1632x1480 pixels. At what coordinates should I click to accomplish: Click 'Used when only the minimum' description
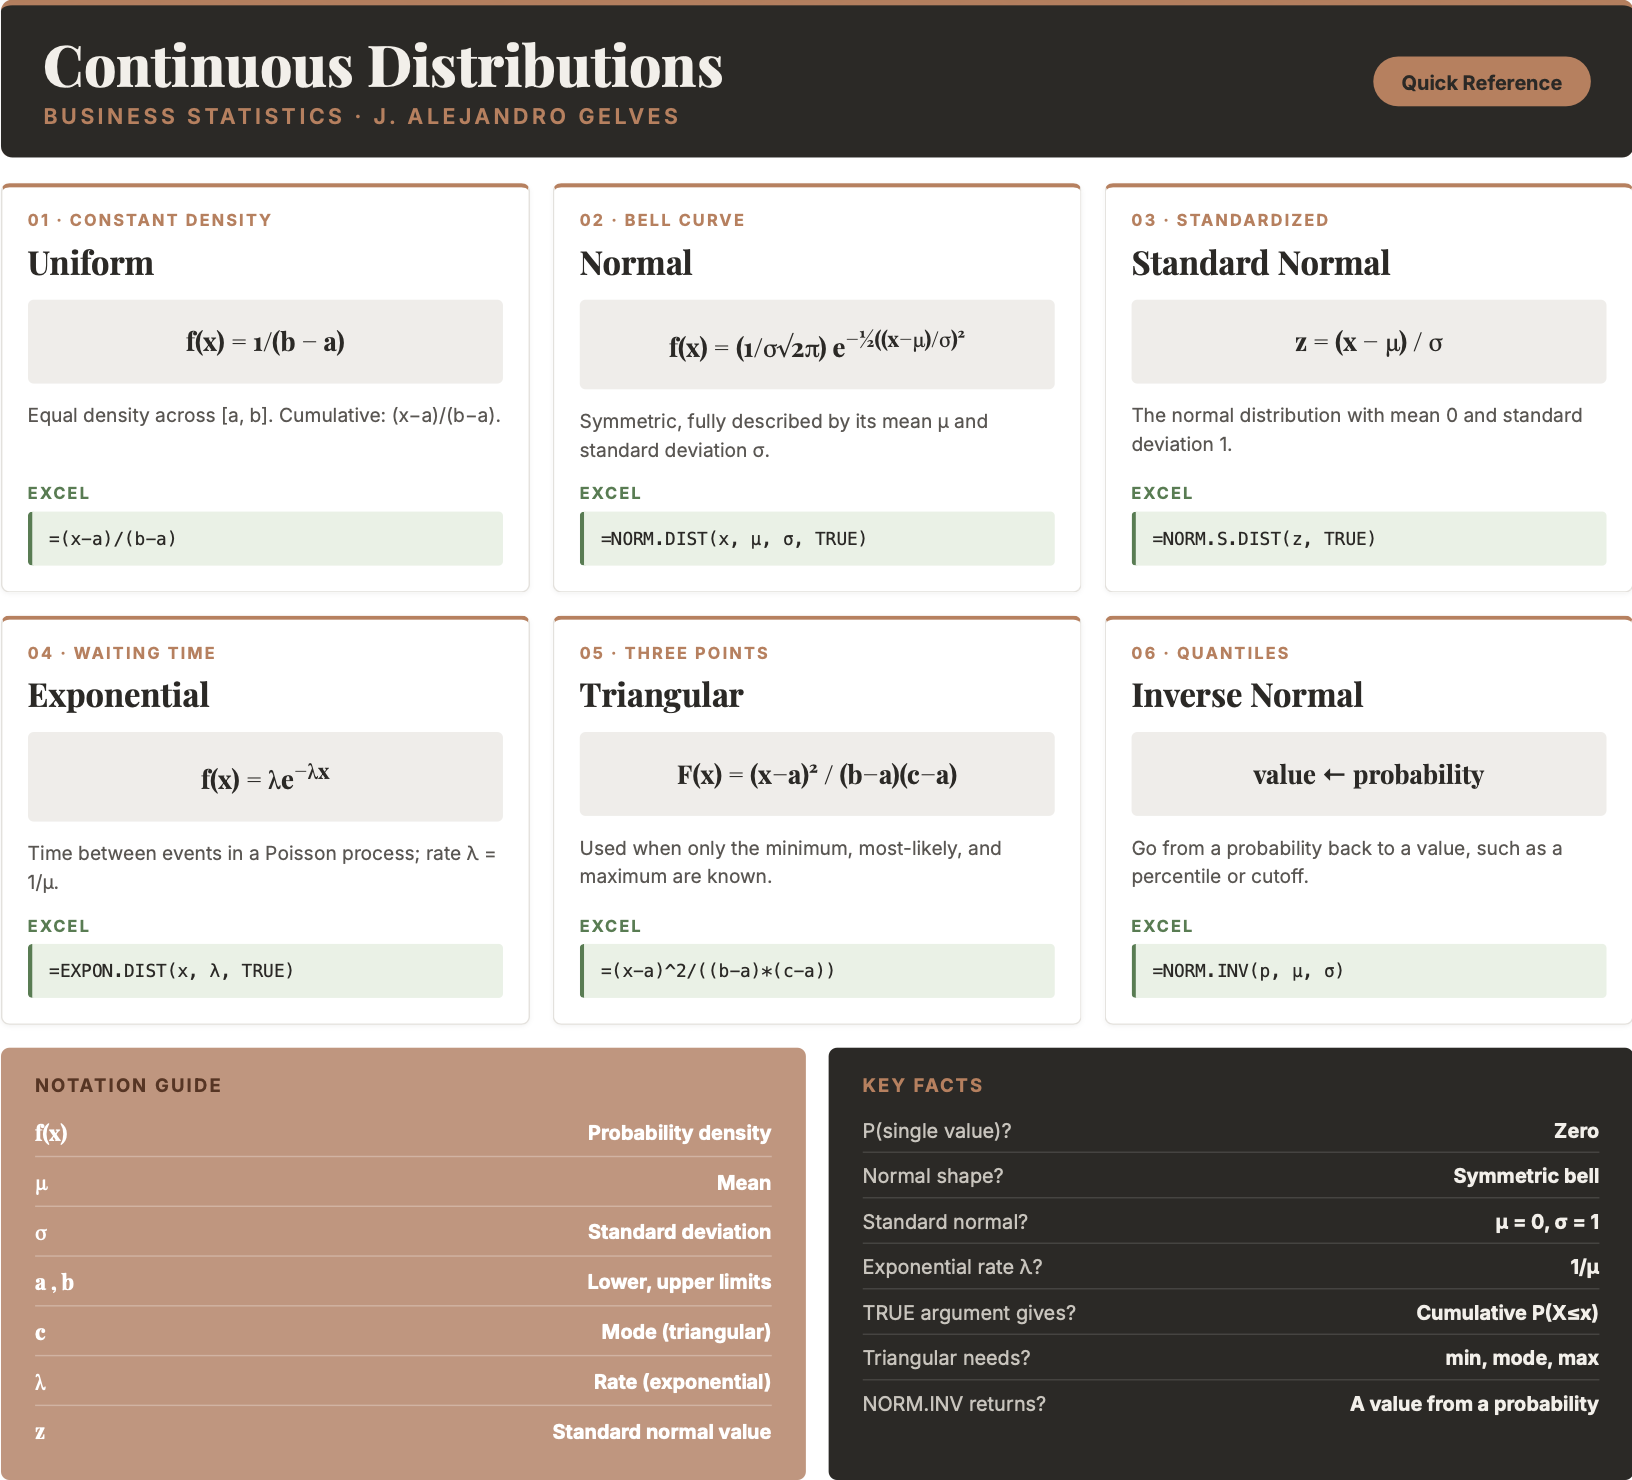pyautogui.click(x=791, y=862)
